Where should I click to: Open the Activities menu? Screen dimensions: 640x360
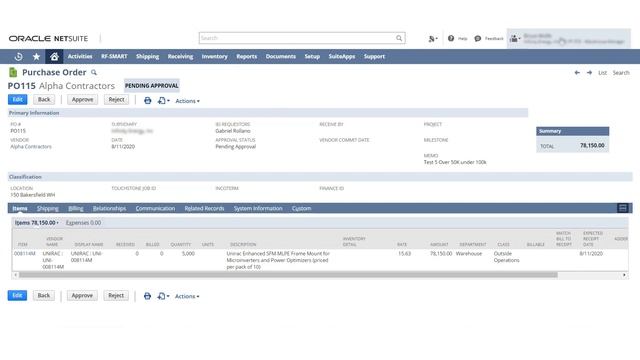[x=80, y=56]
